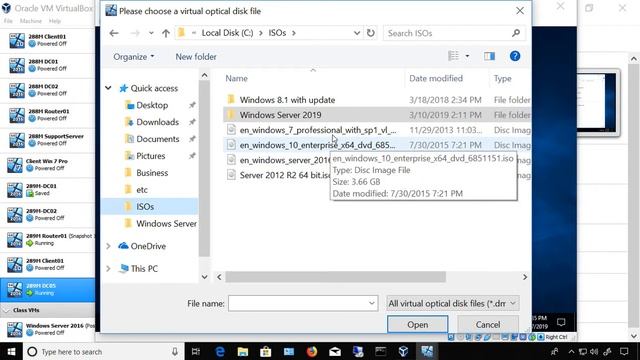Go up one folder level

point(165,33)
